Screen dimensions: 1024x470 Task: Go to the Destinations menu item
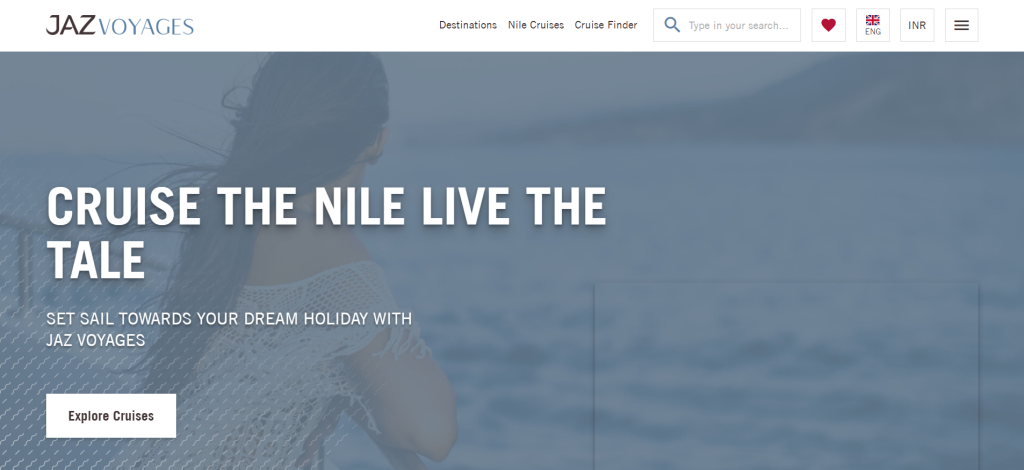[x=468, y=25]
